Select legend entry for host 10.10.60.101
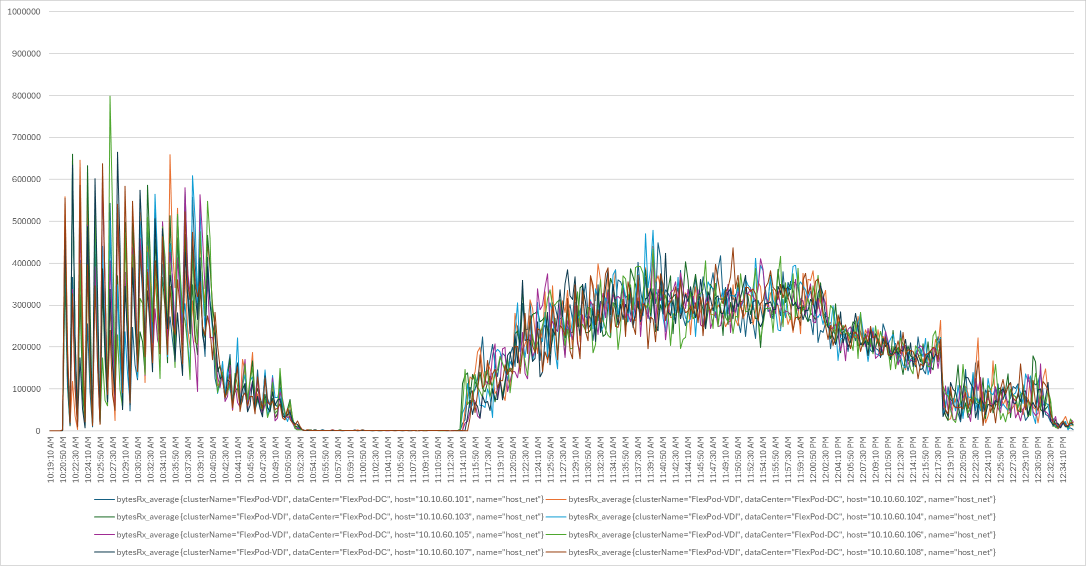 pos(319,499)
